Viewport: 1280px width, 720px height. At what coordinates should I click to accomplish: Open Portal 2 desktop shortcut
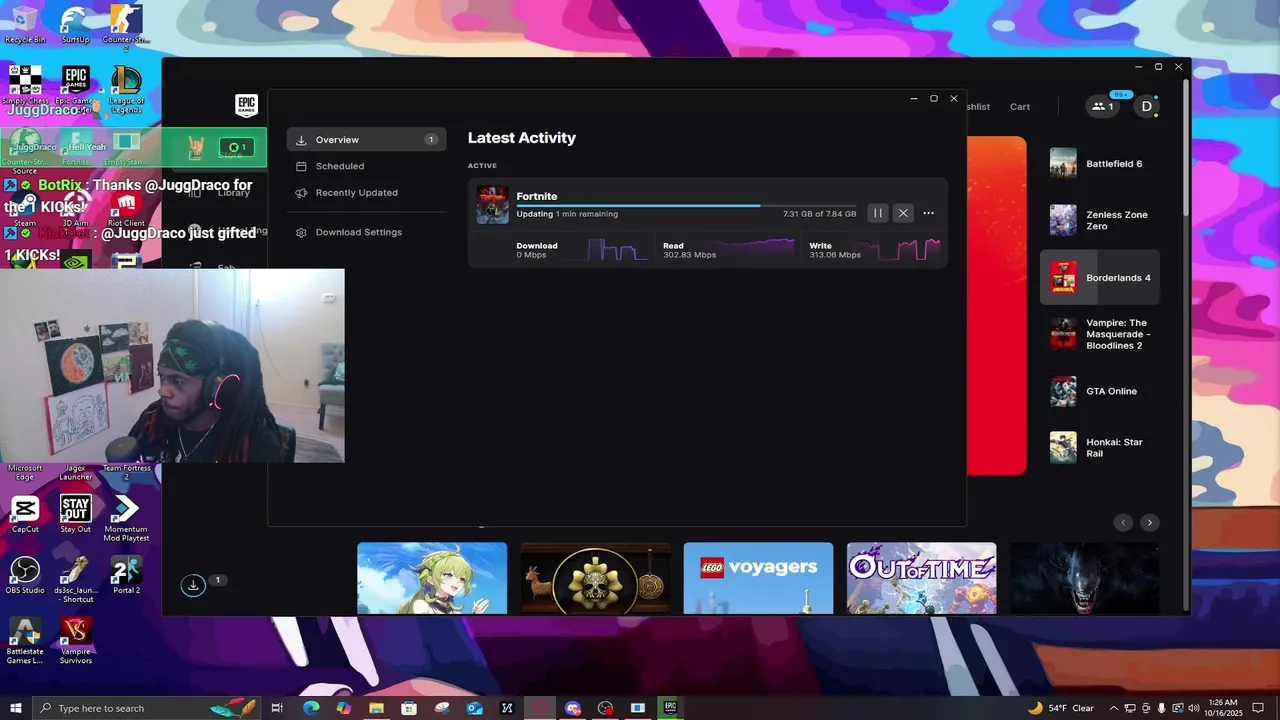[126, 575]
